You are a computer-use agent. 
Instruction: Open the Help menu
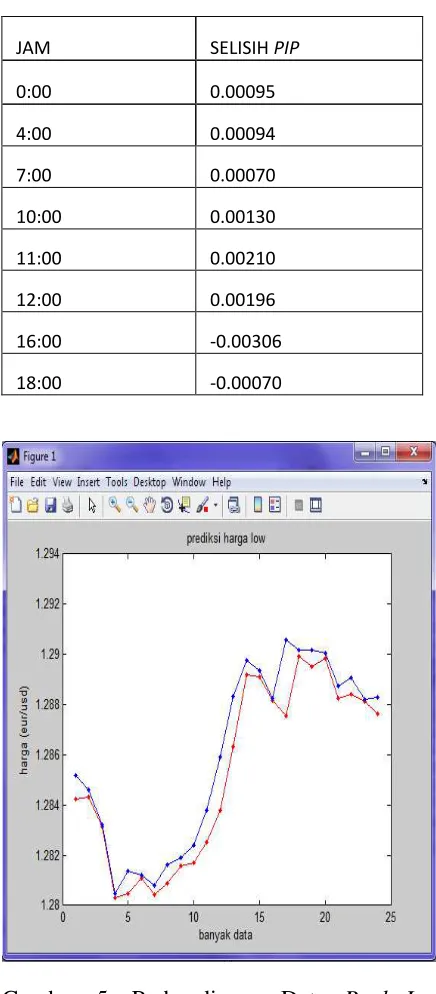click(x=222, y=482)
